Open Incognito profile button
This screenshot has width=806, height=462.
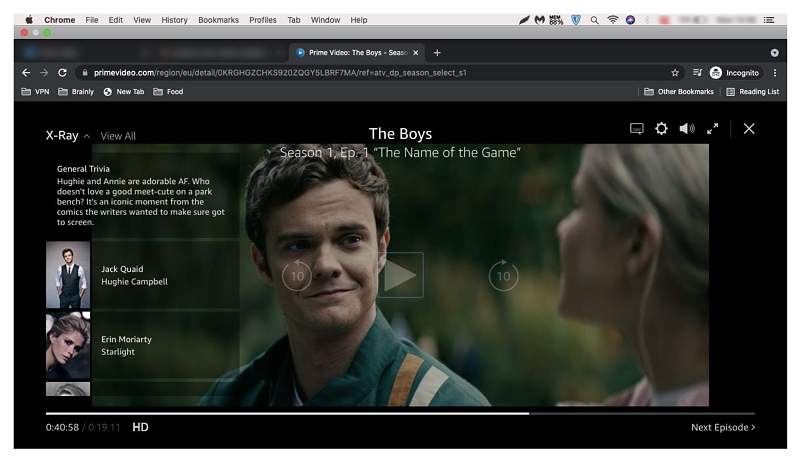(x=735, y=73)
